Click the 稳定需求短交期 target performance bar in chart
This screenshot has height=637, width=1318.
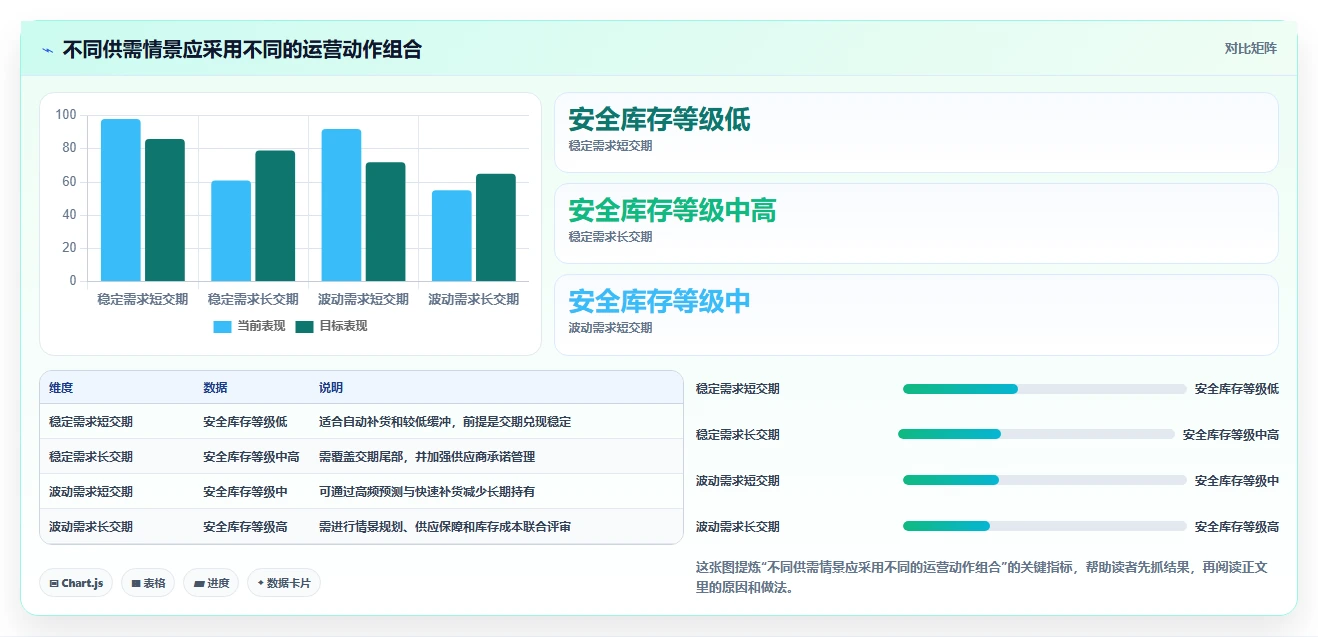tap(165, 210)
